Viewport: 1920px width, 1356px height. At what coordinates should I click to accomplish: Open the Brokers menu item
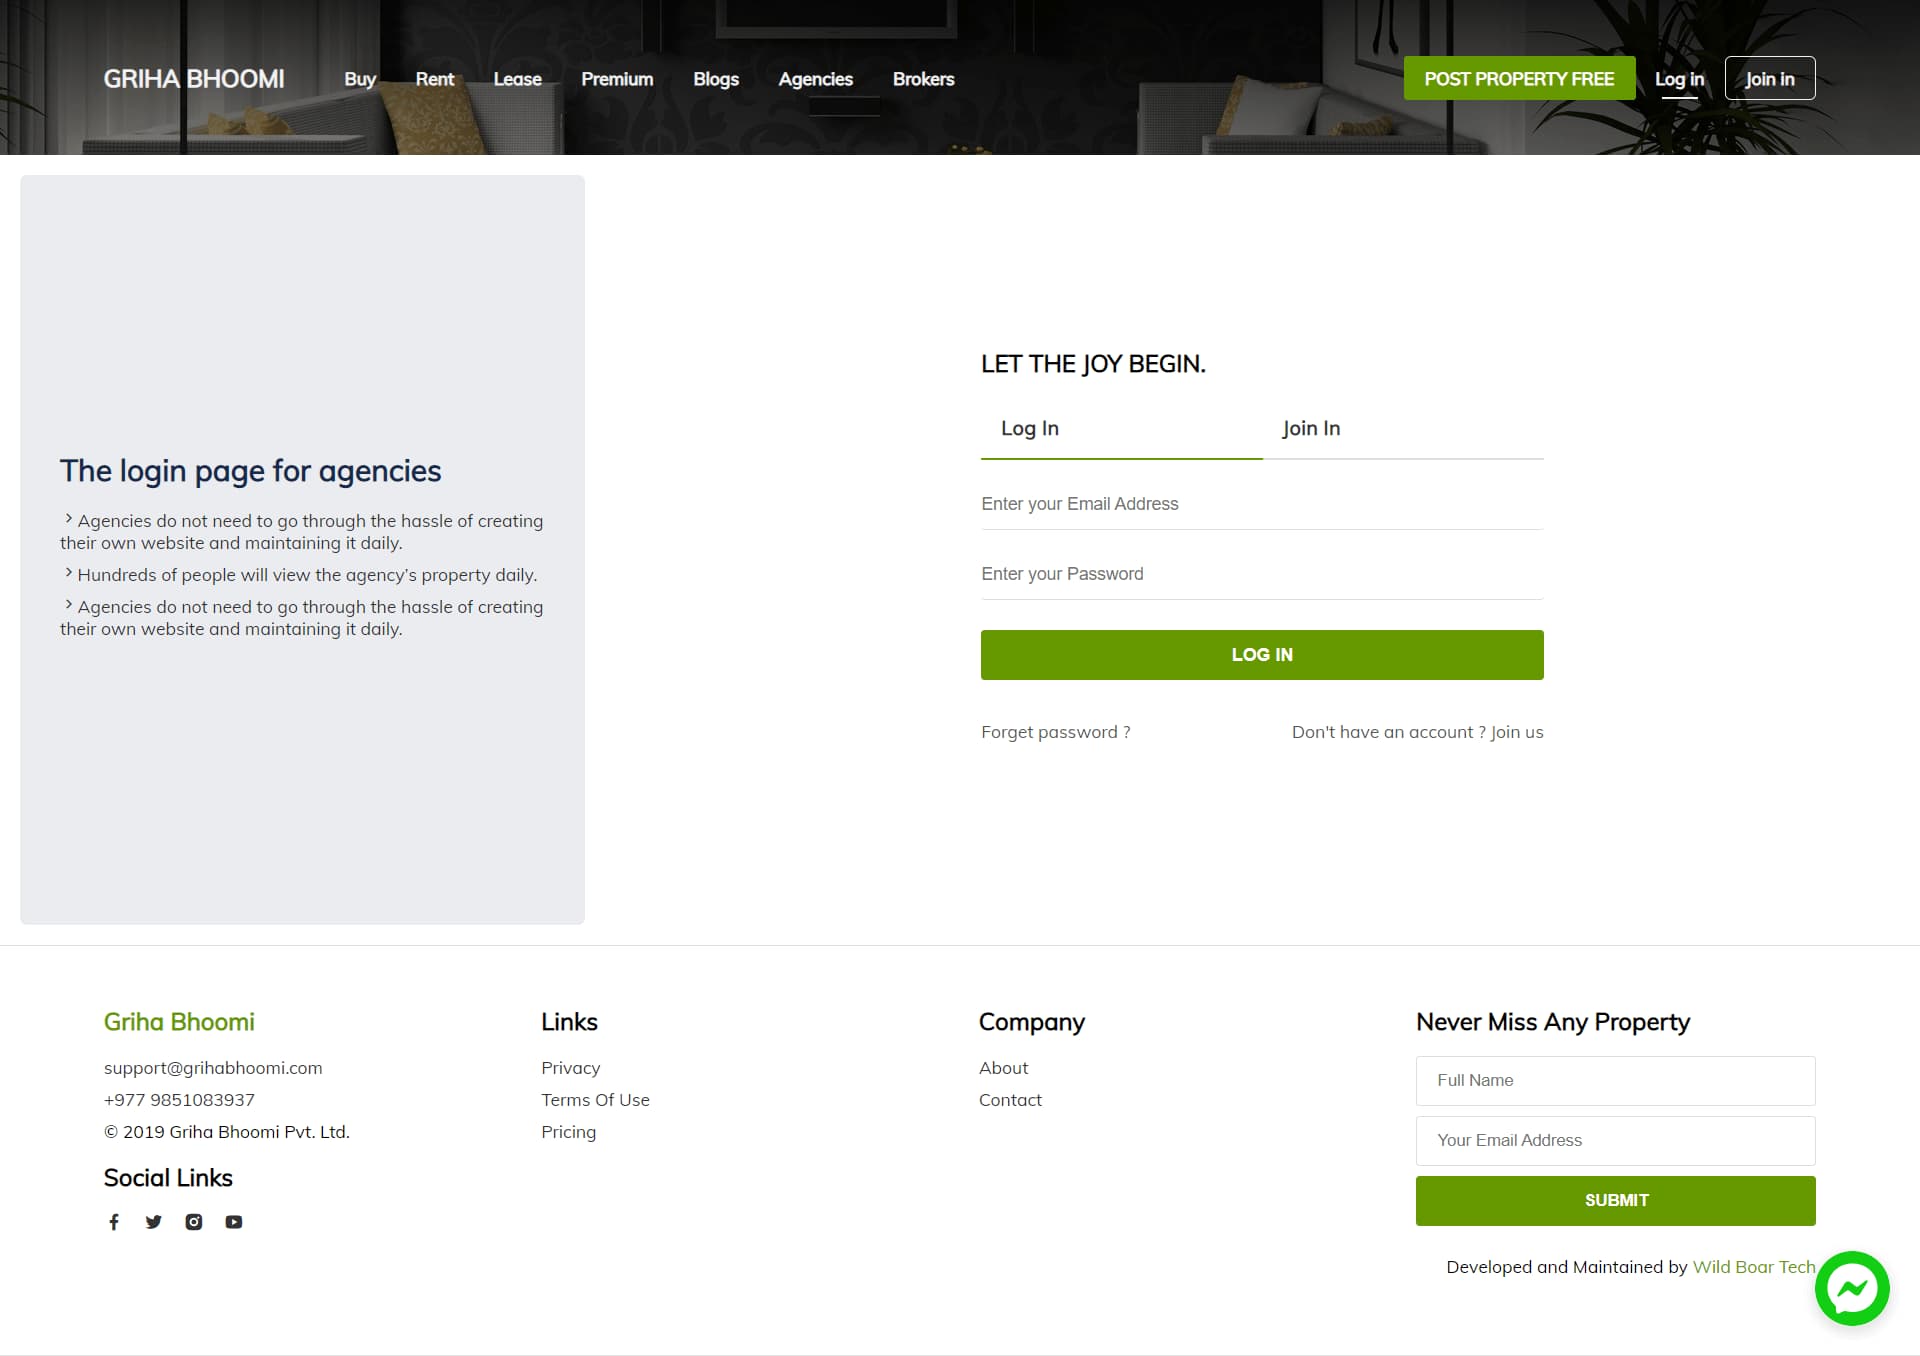(924, 79)
